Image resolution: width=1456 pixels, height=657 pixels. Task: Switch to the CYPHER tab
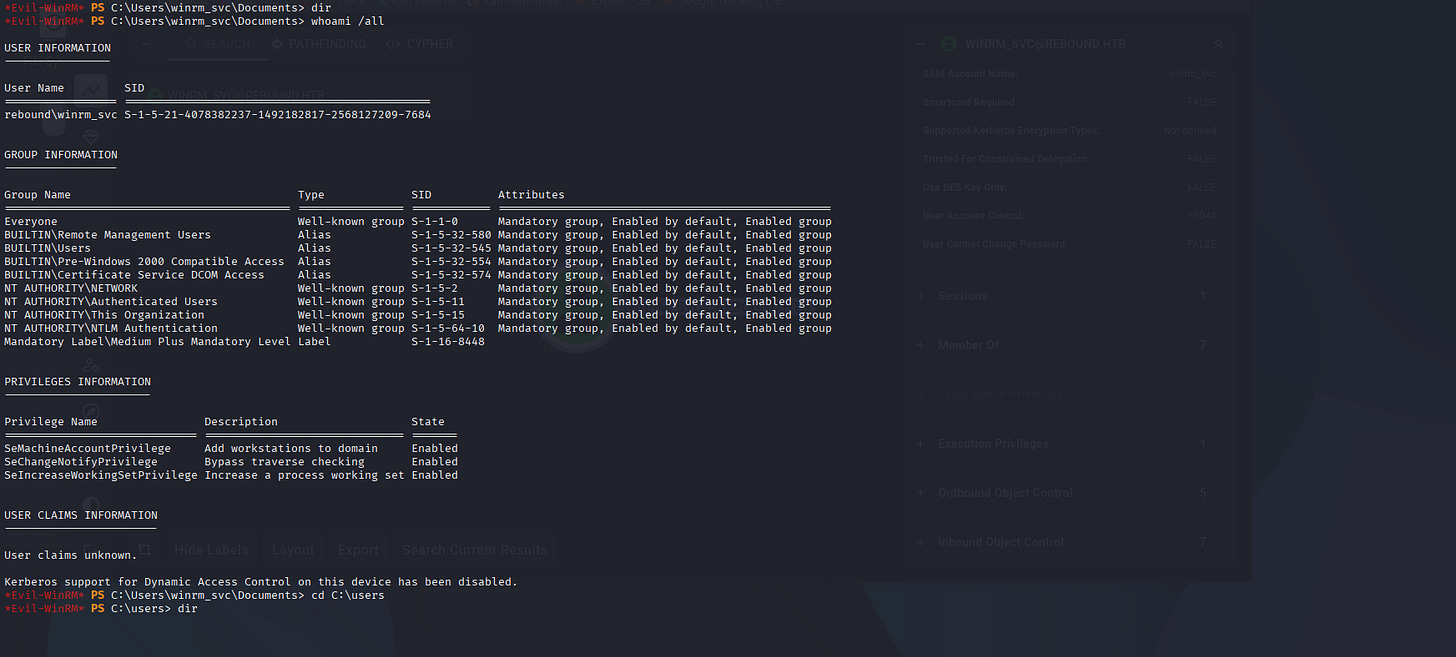(x=421, y=44)
